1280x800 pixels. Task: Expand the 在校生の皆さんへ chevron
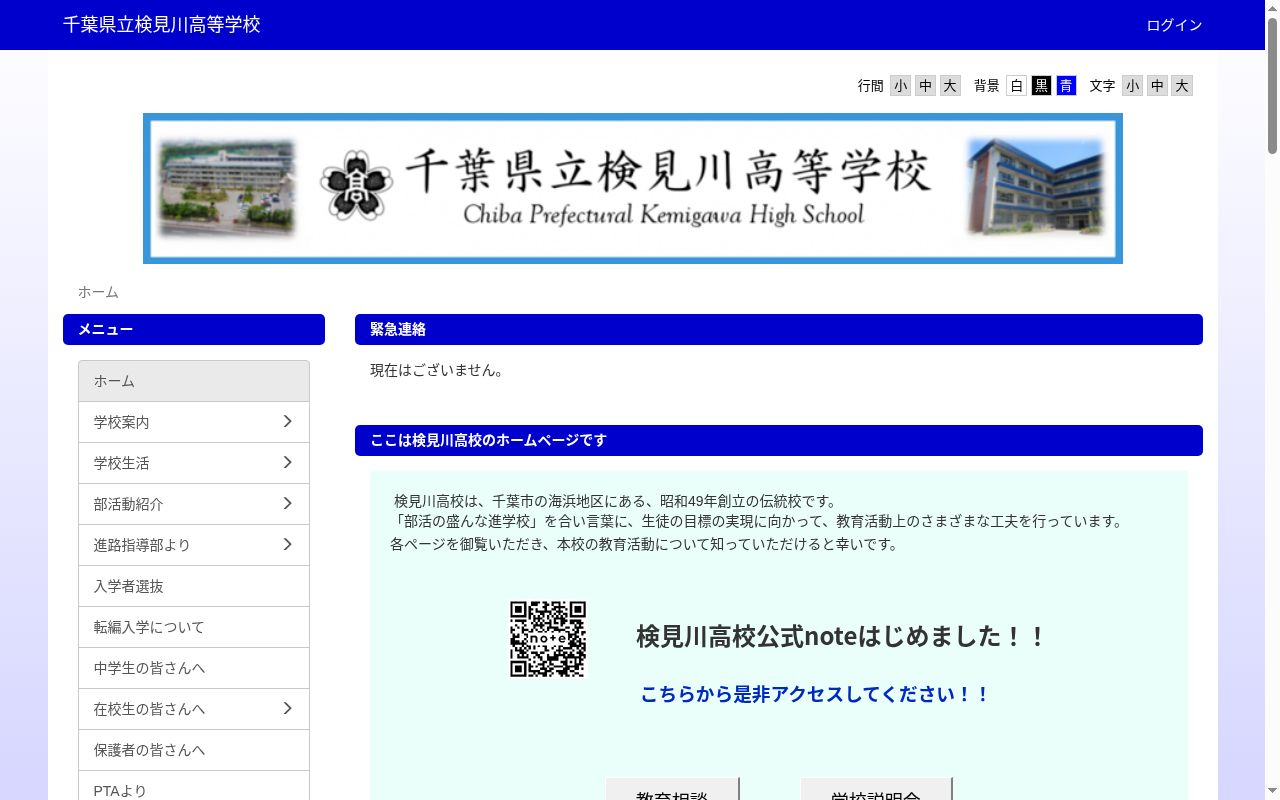click(x=287, y=709)
